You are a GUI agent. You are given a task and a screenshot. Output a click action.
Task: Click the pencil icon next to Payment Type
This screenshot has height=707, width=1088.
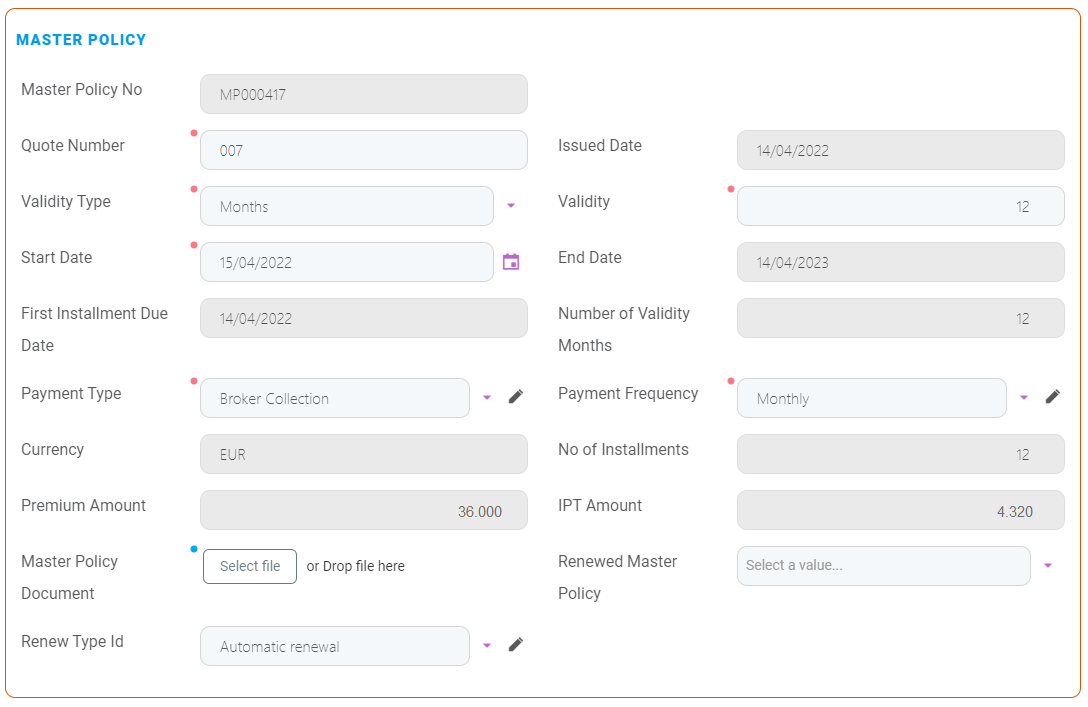[515, 397]
